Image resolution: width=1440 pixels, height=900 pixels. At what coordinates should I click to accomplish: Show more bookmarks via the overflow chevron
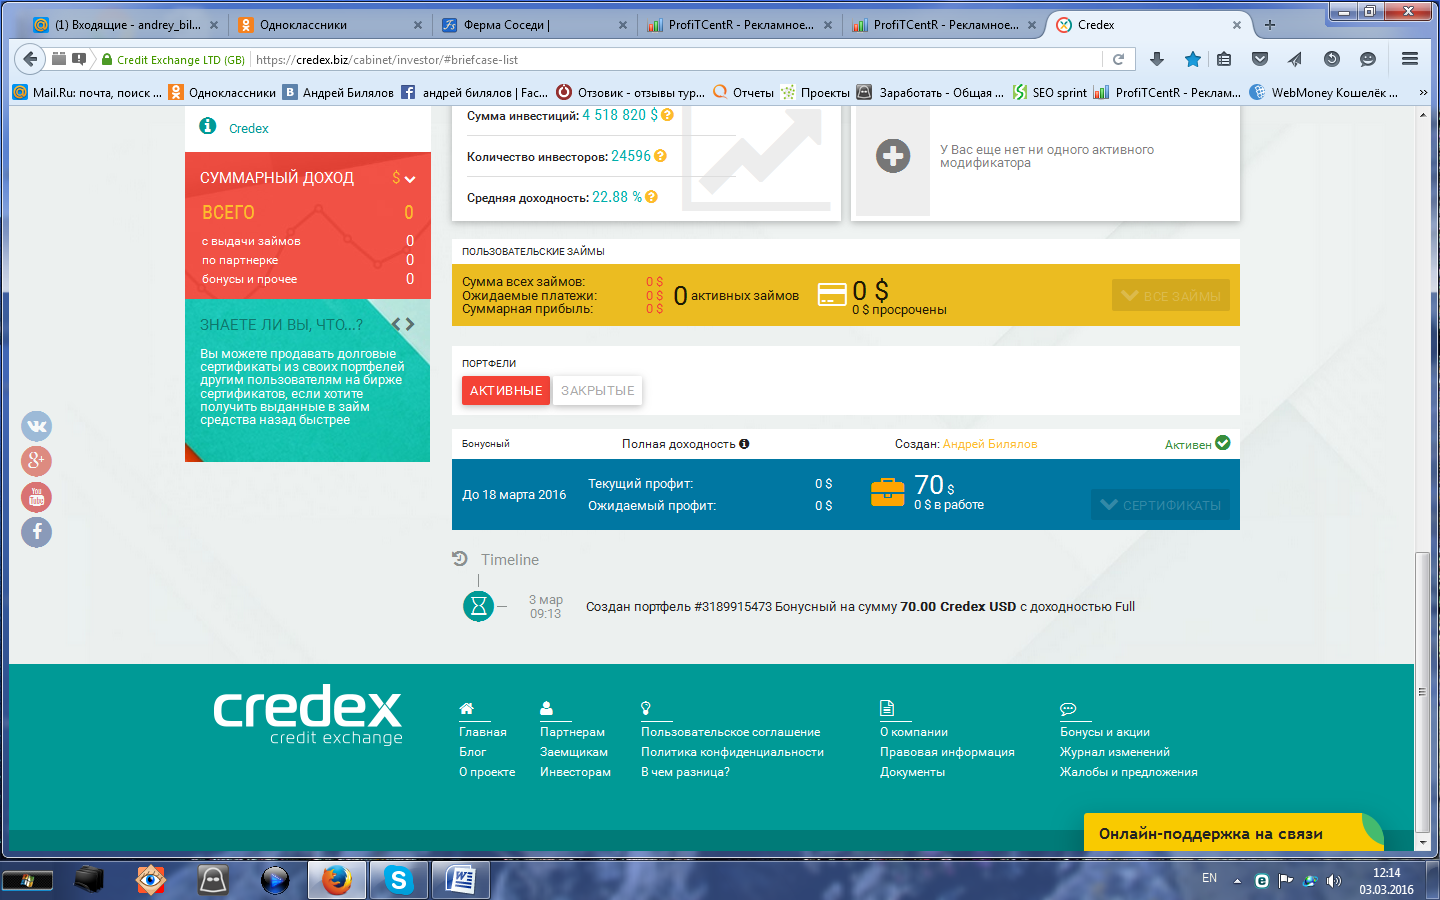click(x=1423, y=92)
